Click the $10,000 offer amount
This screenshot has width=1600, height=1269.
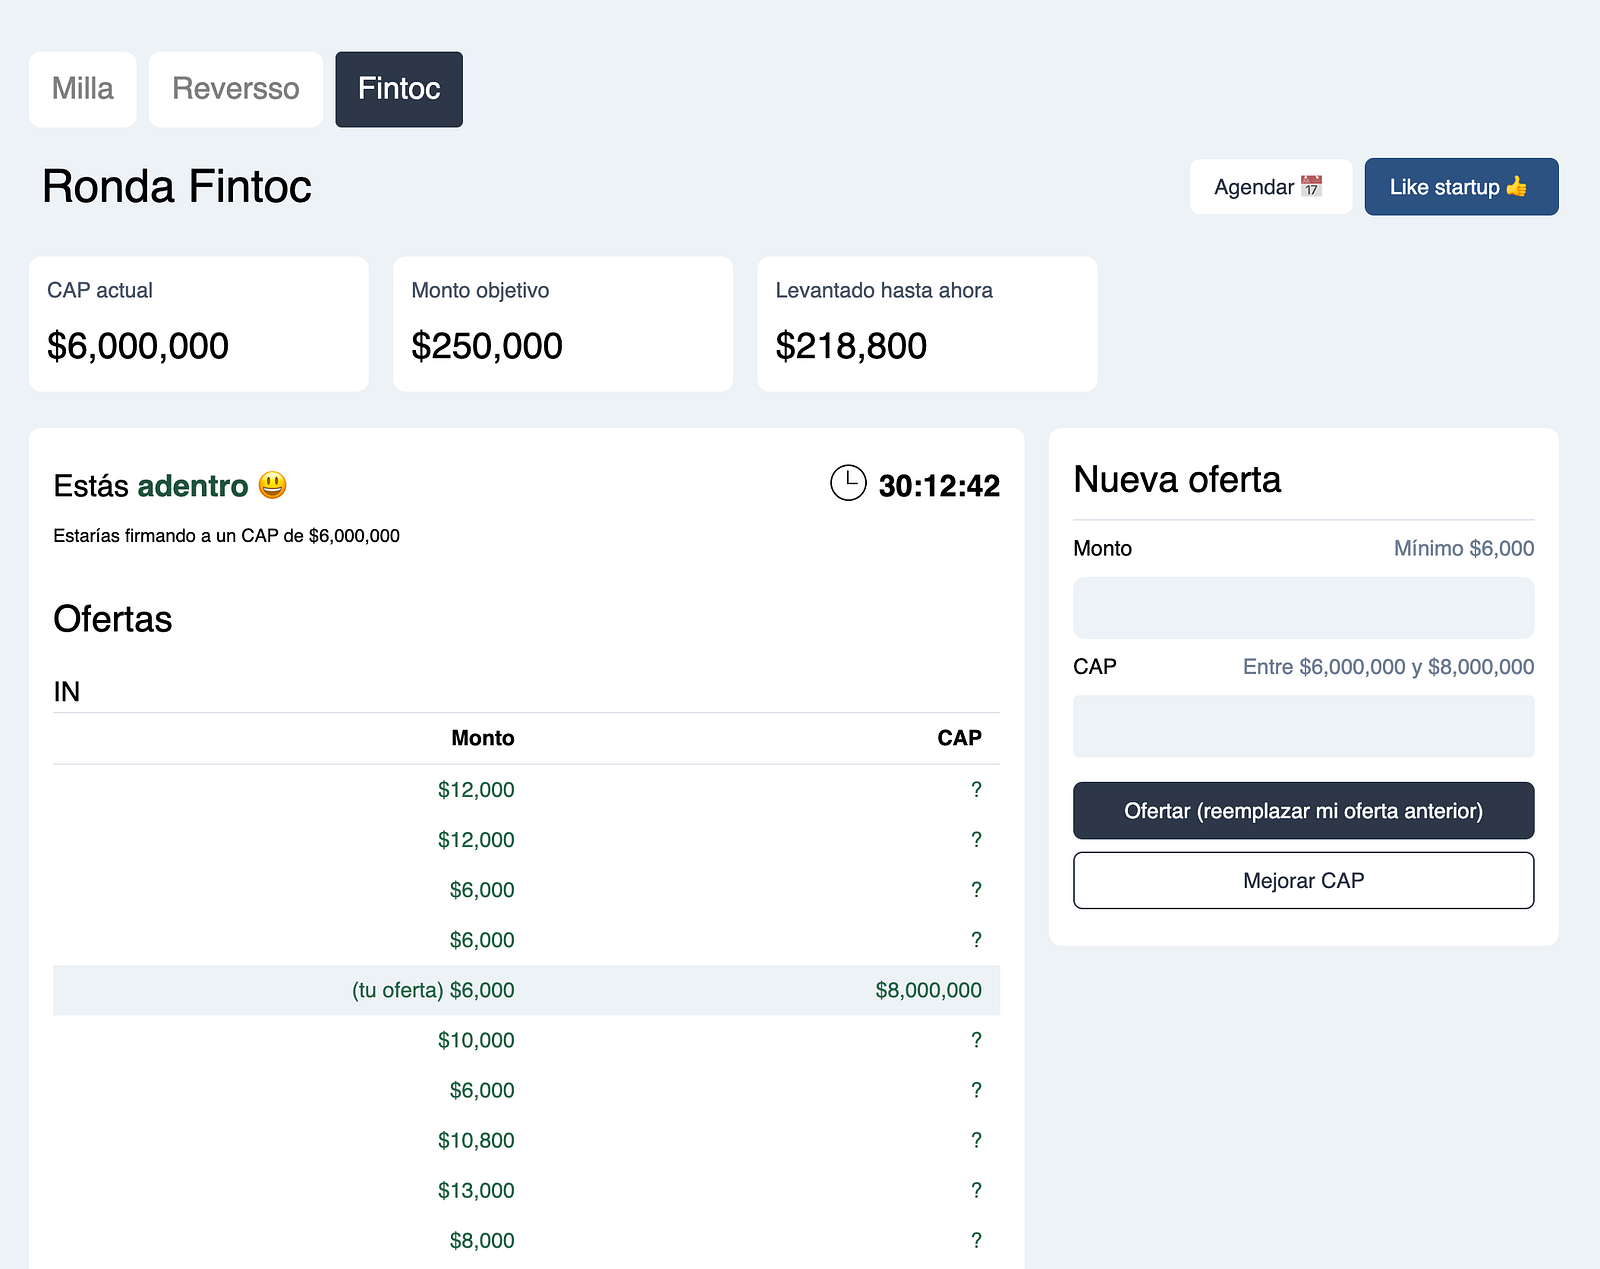pos(476,1040)
